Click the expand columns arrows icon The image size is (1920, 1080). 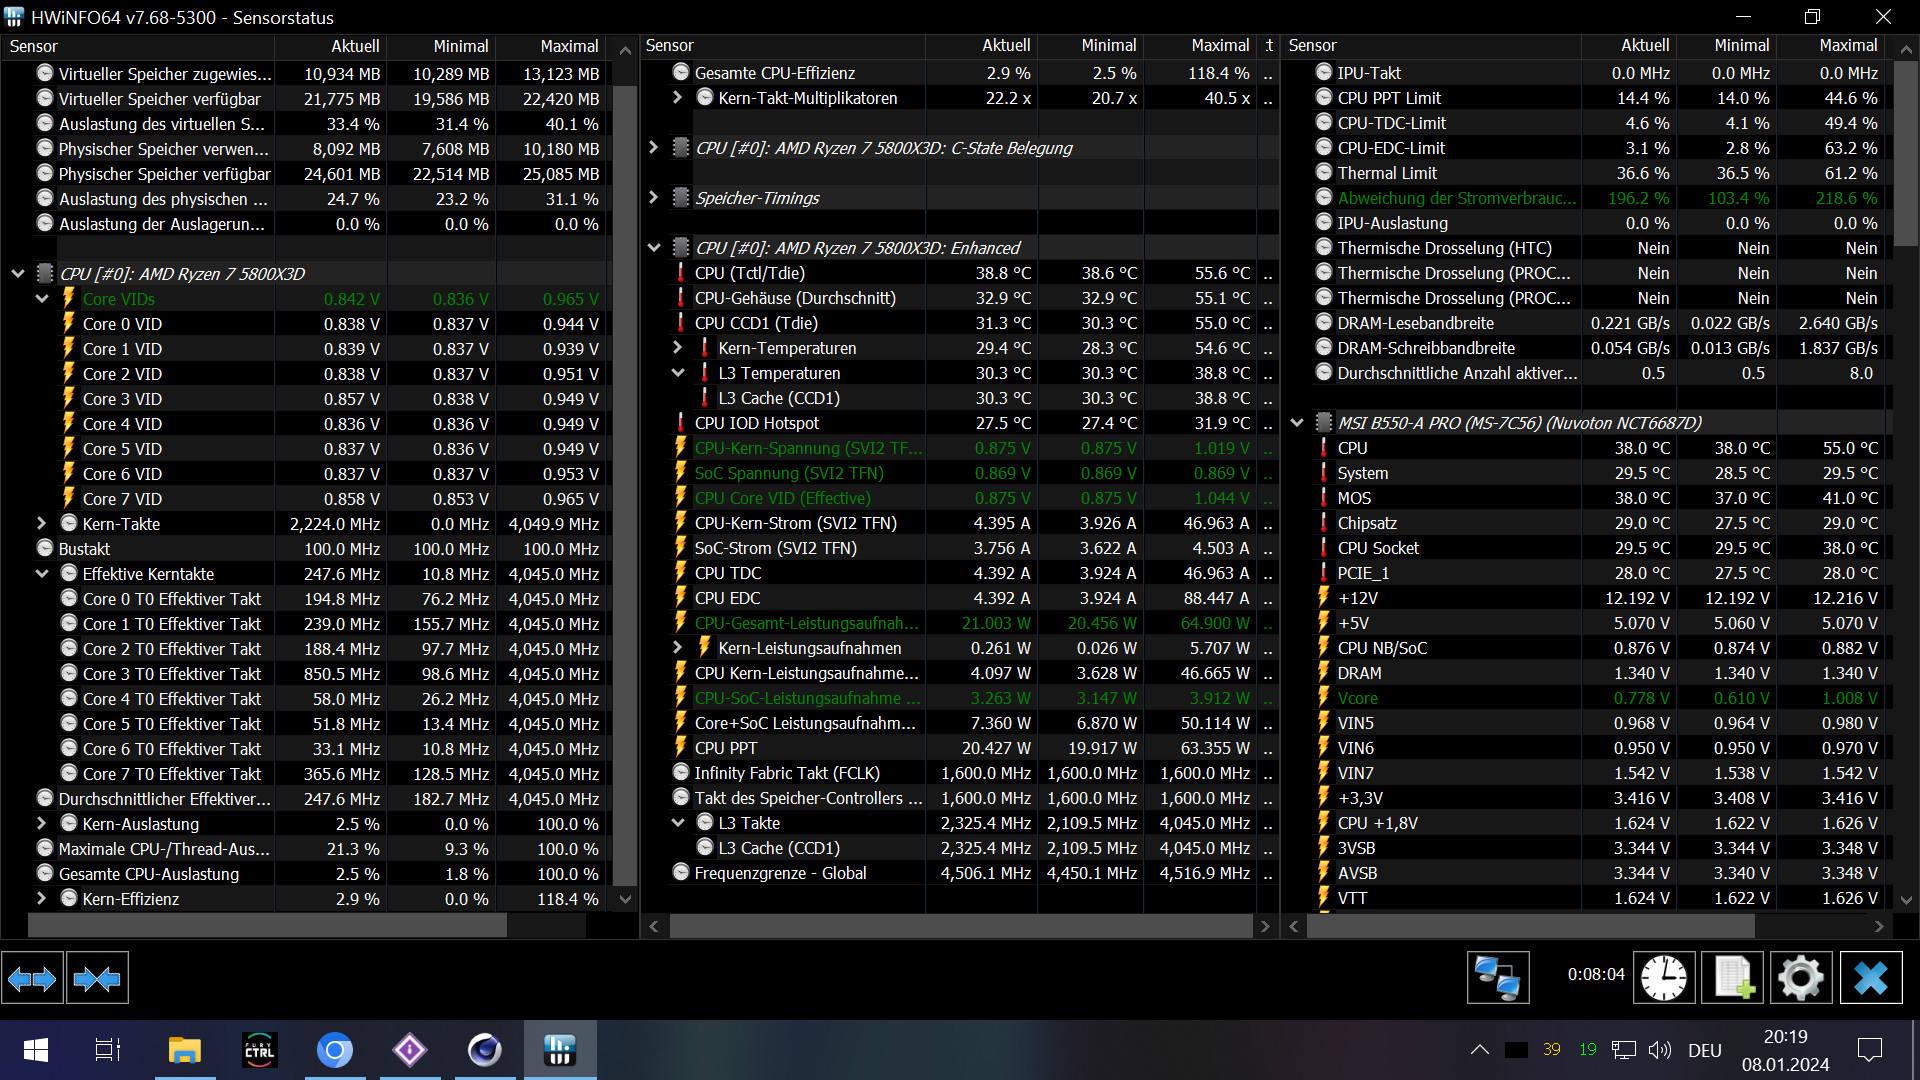point(32,978)
